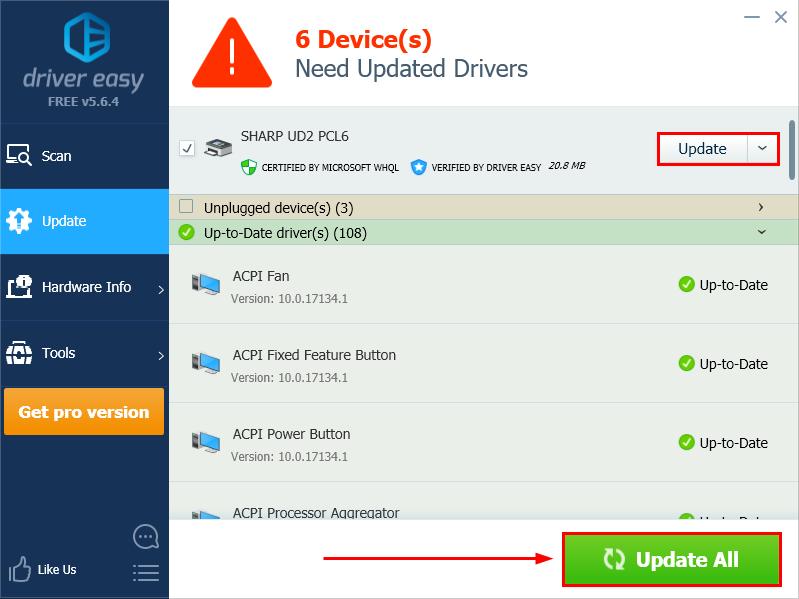Collapse the Up-to-Date driver(s) section arrow

click(761, 232)
